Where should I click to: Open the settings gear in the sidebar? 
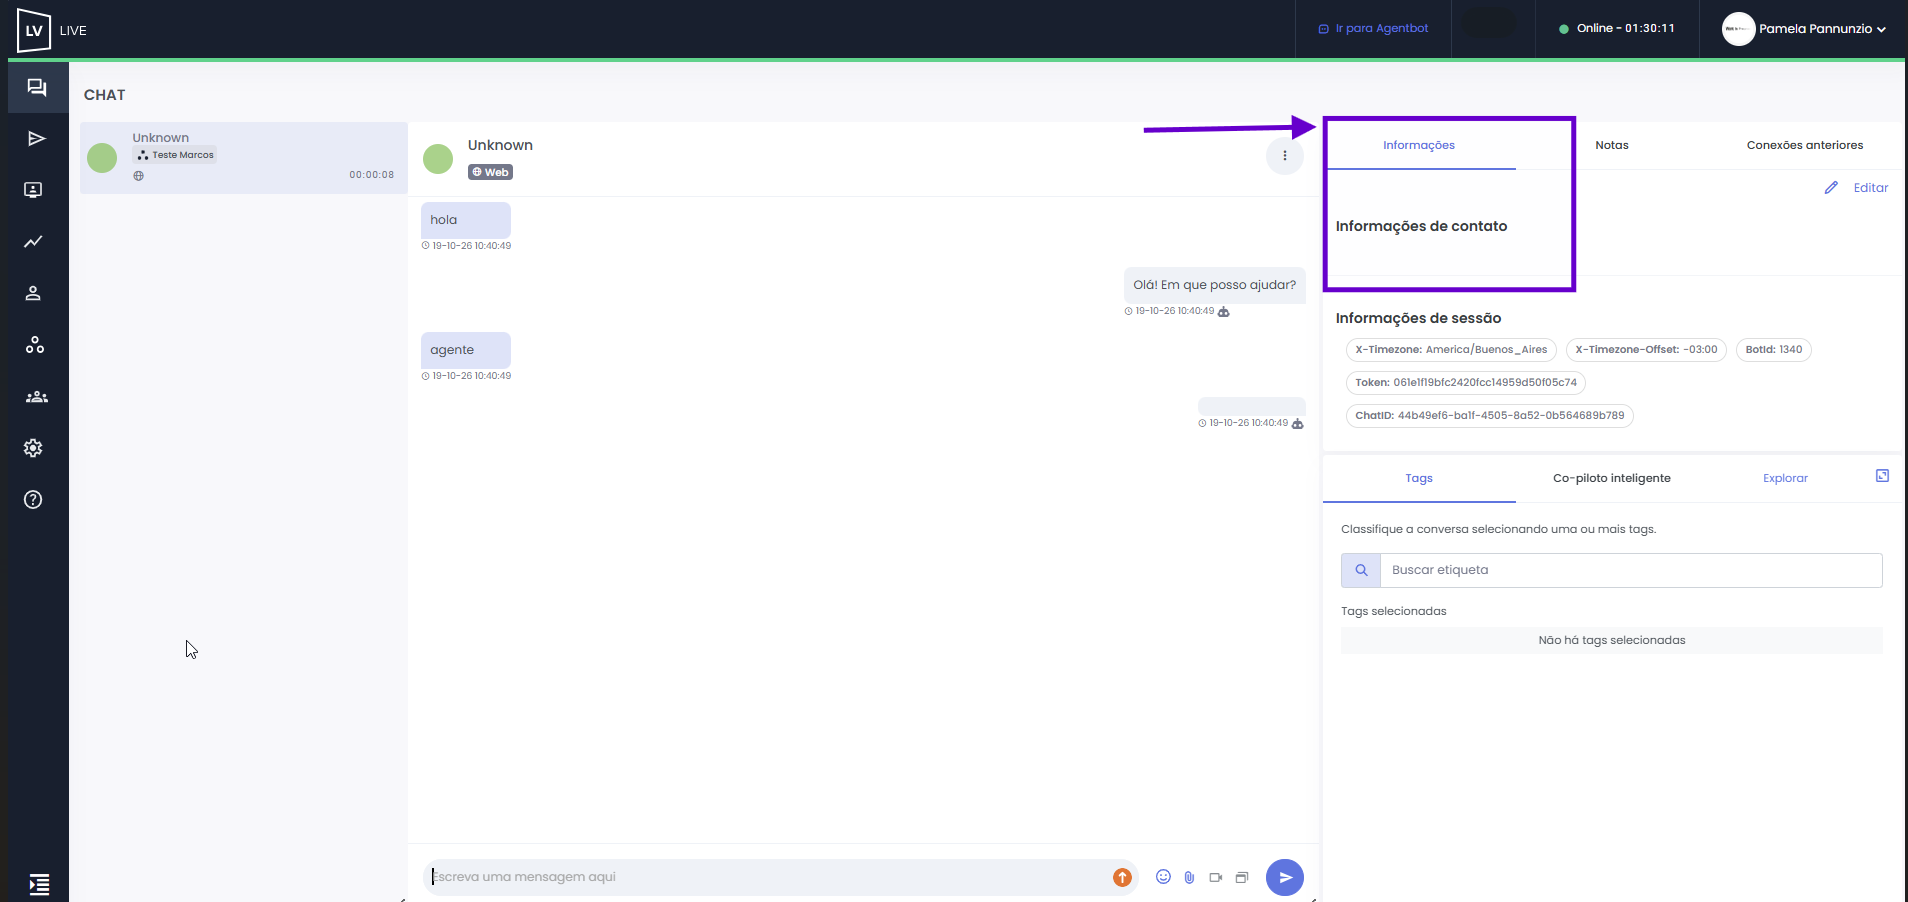point(34,448)
